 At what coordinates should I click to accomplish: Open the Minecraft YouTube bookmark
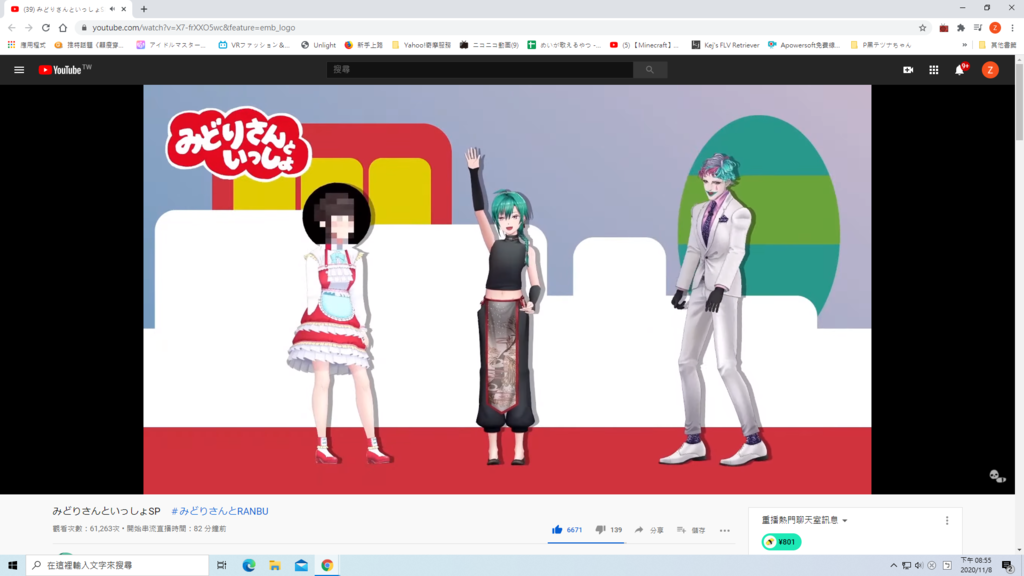[645, 45]
